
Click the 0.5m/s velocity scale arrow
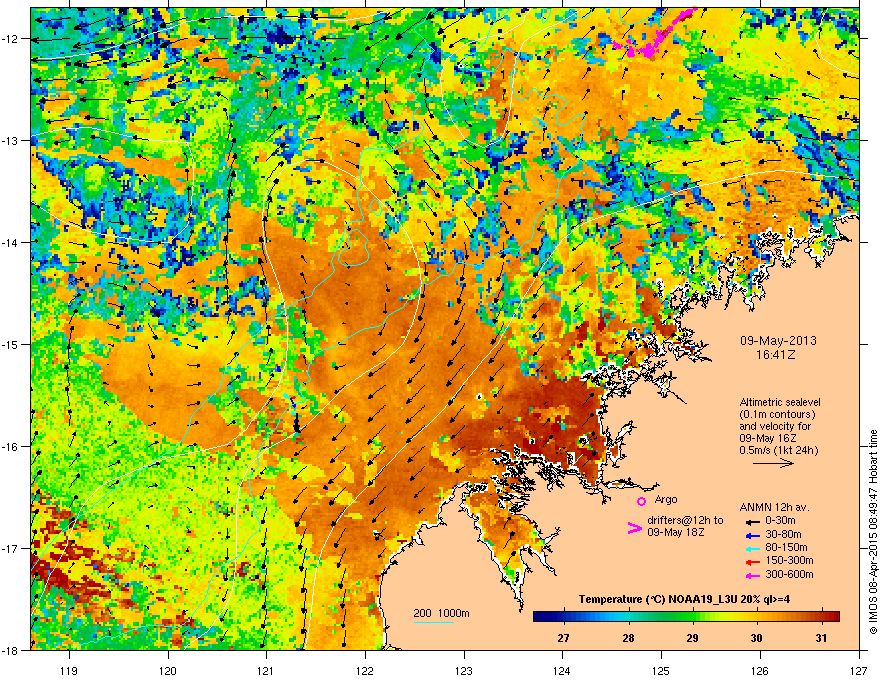pyautogui.click(x=773, y=463)
